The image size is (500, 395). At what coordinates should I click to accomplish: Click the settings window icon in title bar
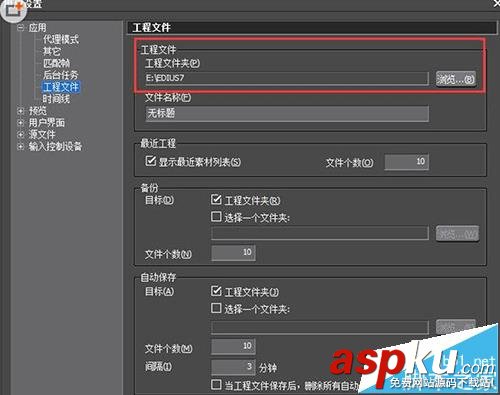(13, 9)
